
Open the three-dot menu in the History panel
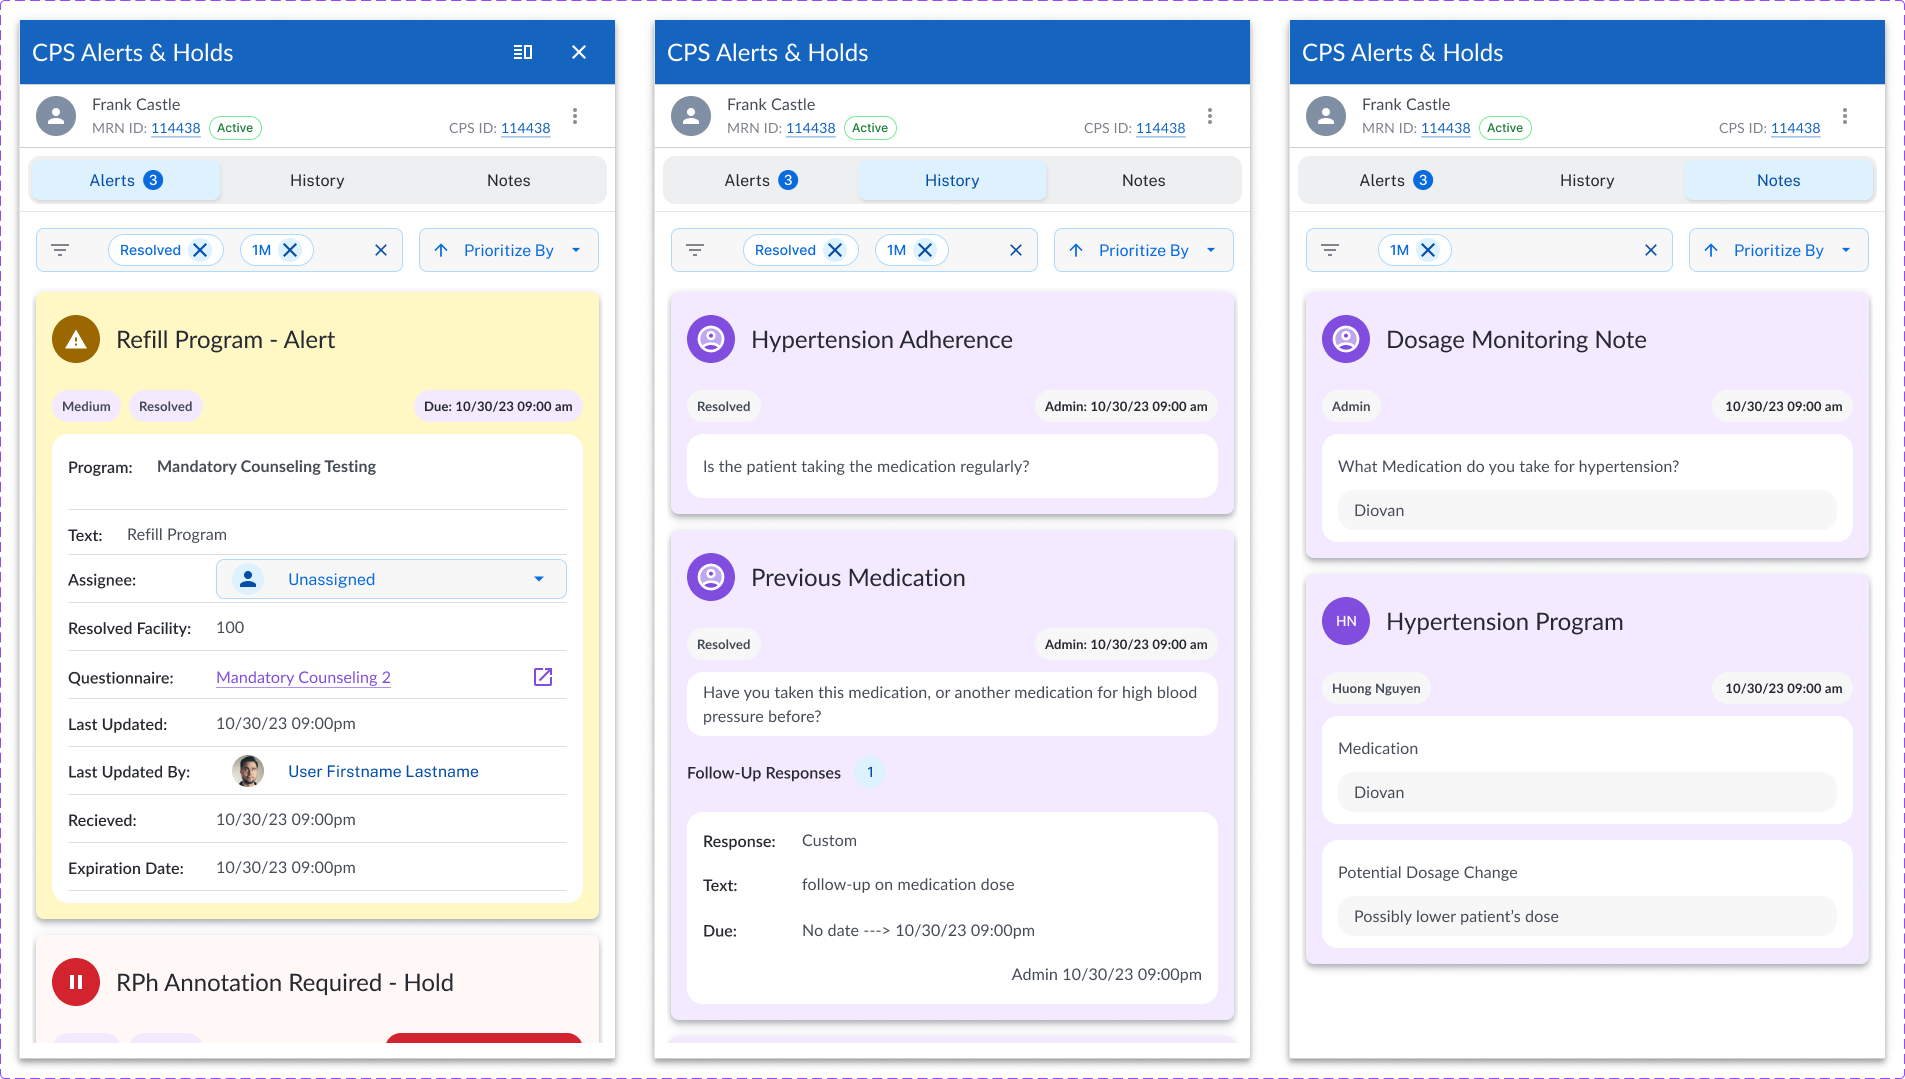(1210, 116)
